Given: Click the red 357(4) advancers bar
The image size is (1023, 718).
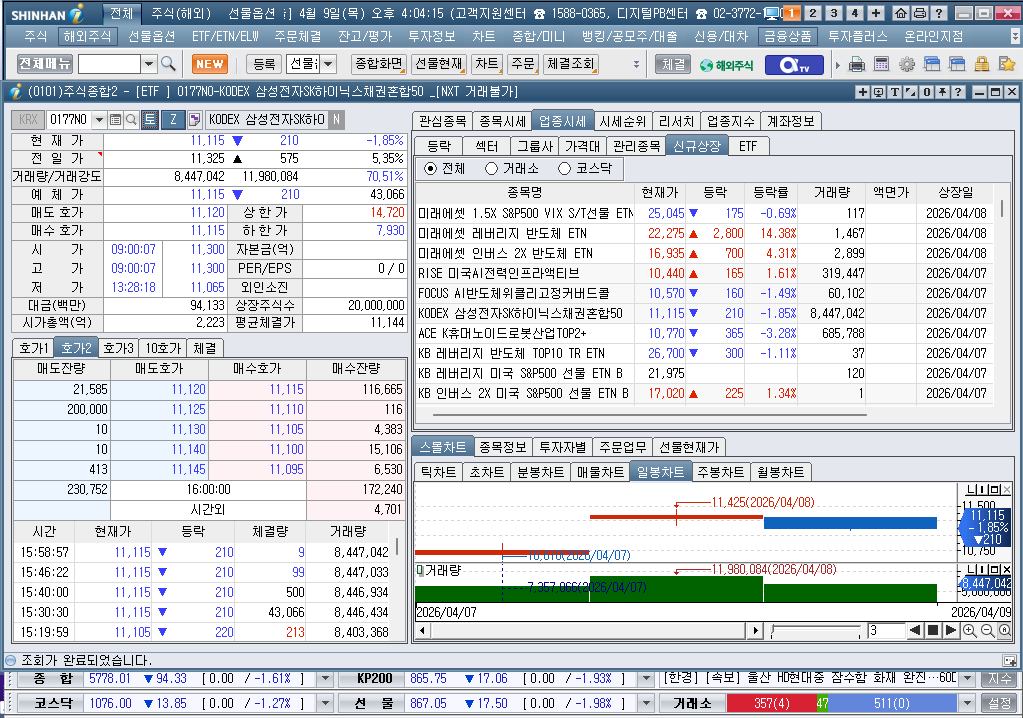Looking at the screenshot, I should 771,704.
